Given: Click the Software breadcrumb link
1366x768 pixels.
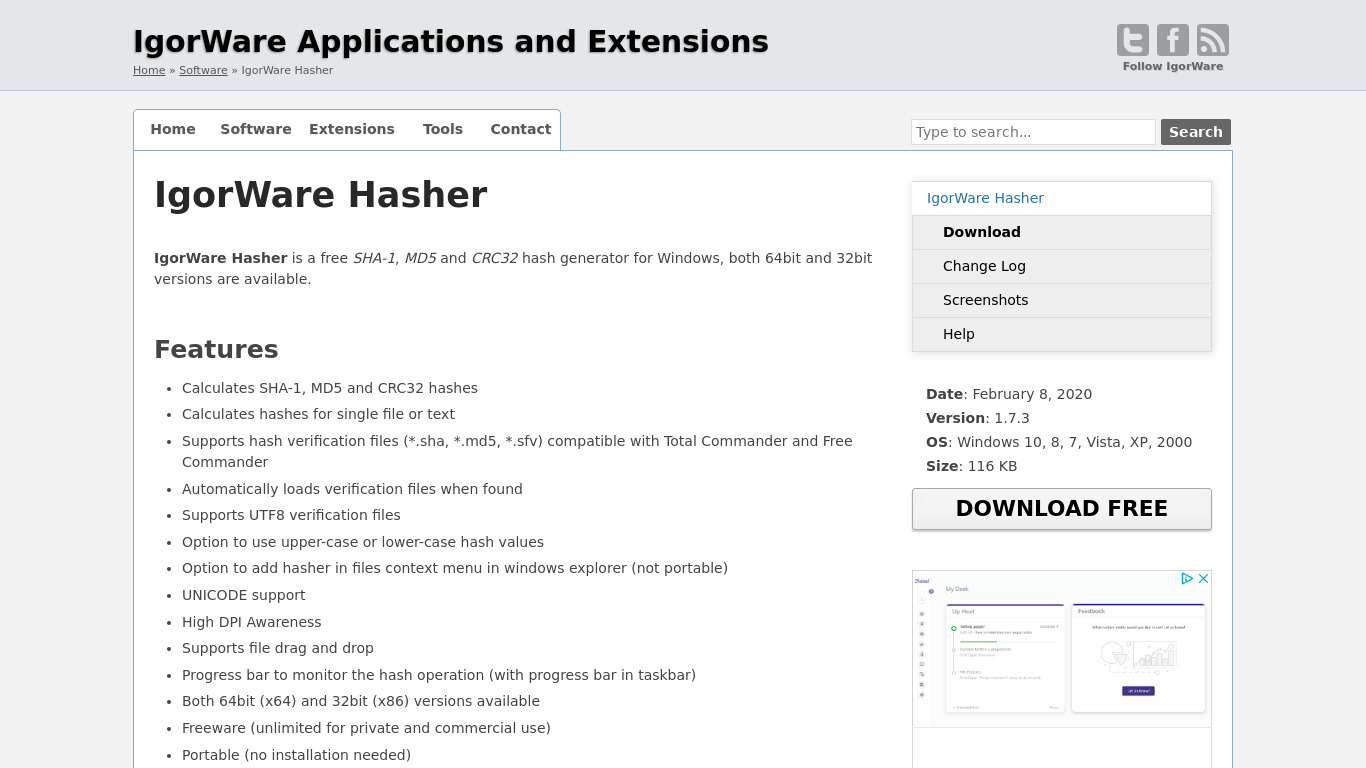Looking at the screenshot, I should pos(203,70).
